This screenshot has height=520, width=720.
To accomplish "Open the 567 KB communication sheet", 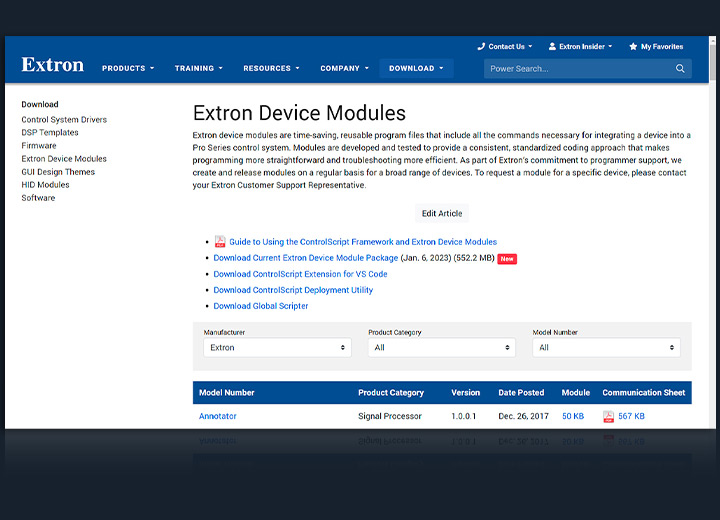I will [631, 416].
